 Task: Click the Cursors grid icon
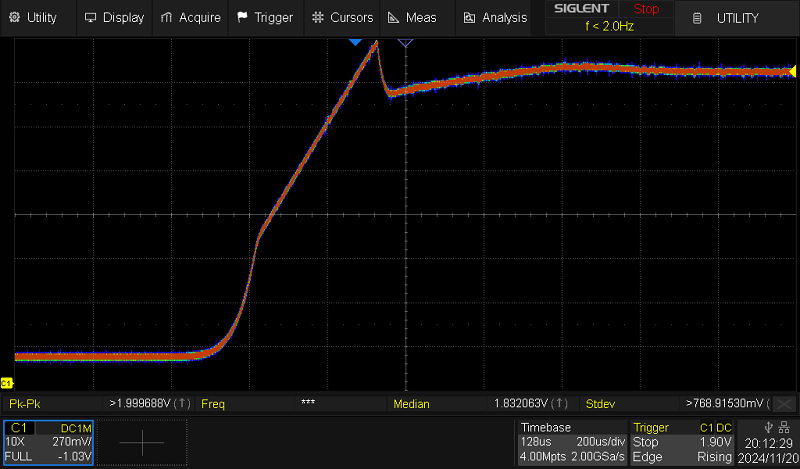tap(318, 17)
